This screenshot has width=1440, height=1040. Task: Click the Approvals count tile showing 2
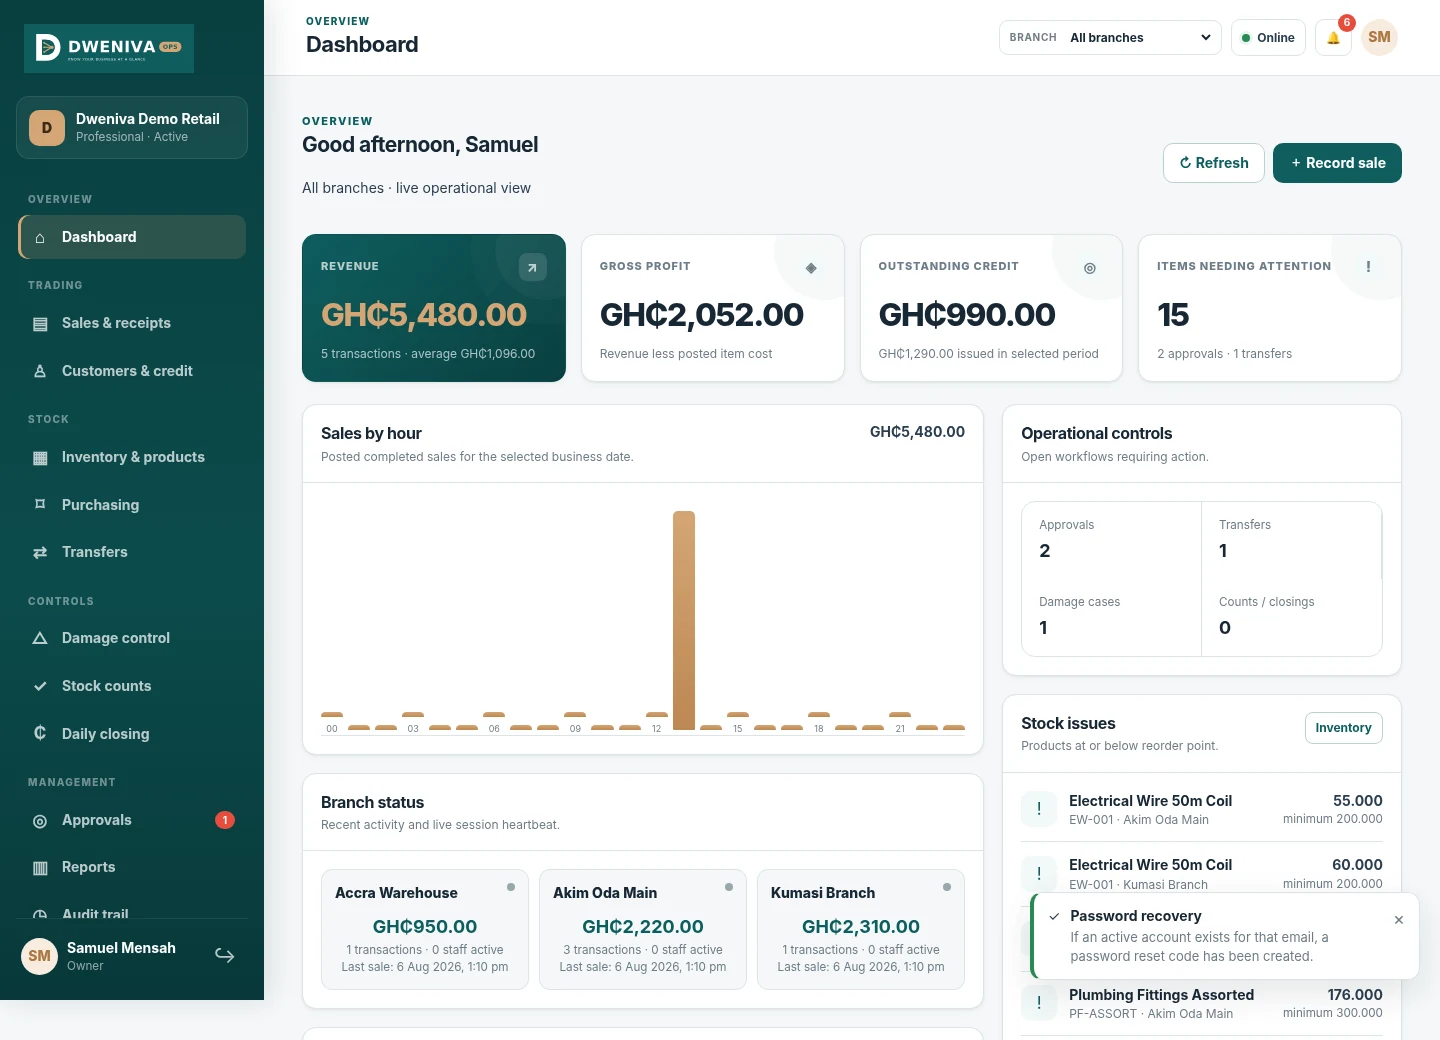coord(1111,540)
